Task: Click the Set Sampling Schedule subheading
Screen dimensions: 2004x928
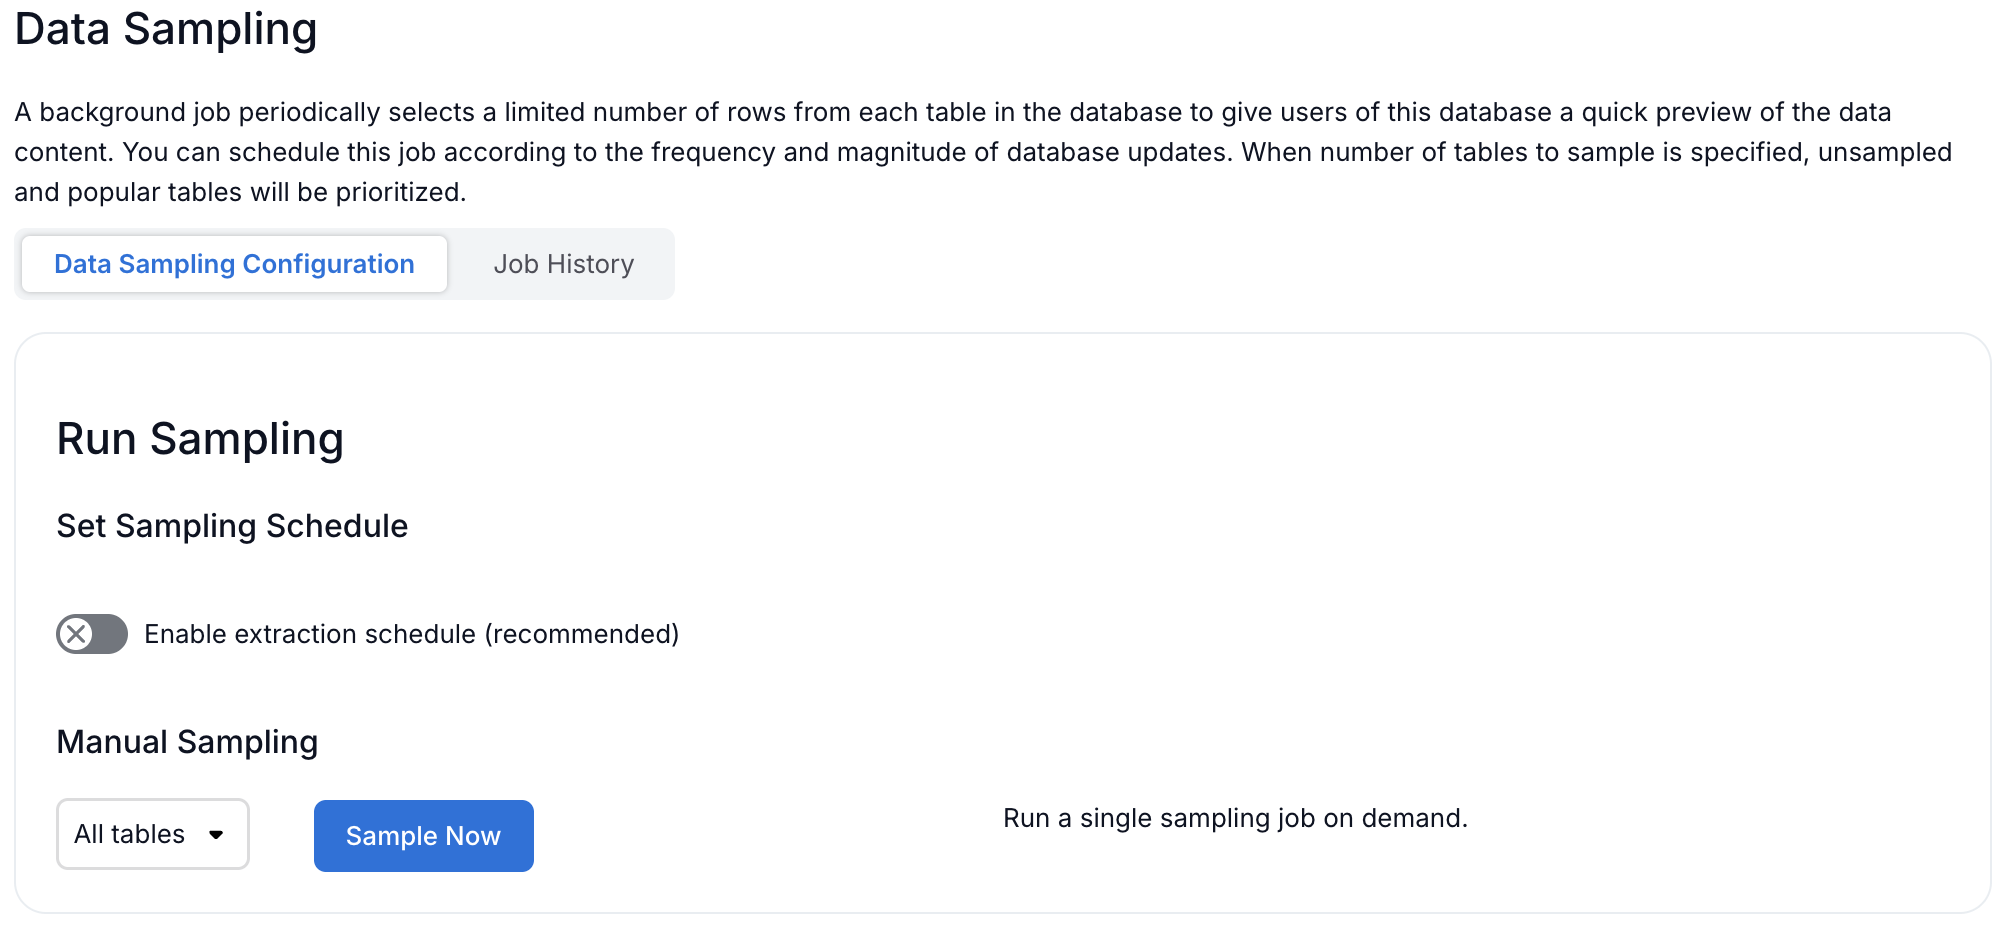Action: coord(232,526)
